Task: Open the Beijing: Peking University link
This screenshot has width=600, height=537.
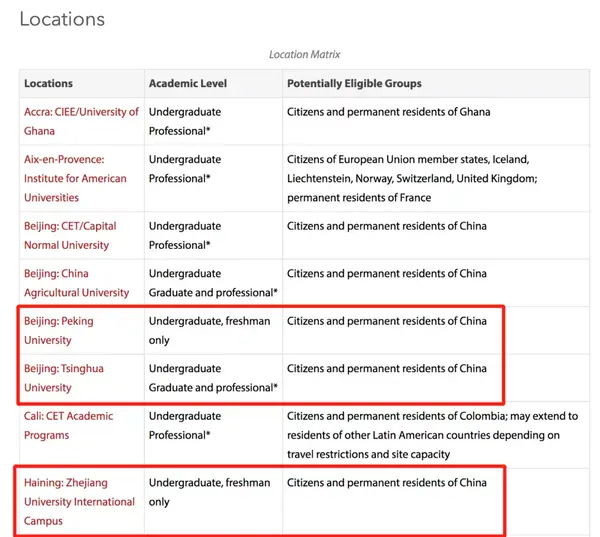Action: [59, 330]
